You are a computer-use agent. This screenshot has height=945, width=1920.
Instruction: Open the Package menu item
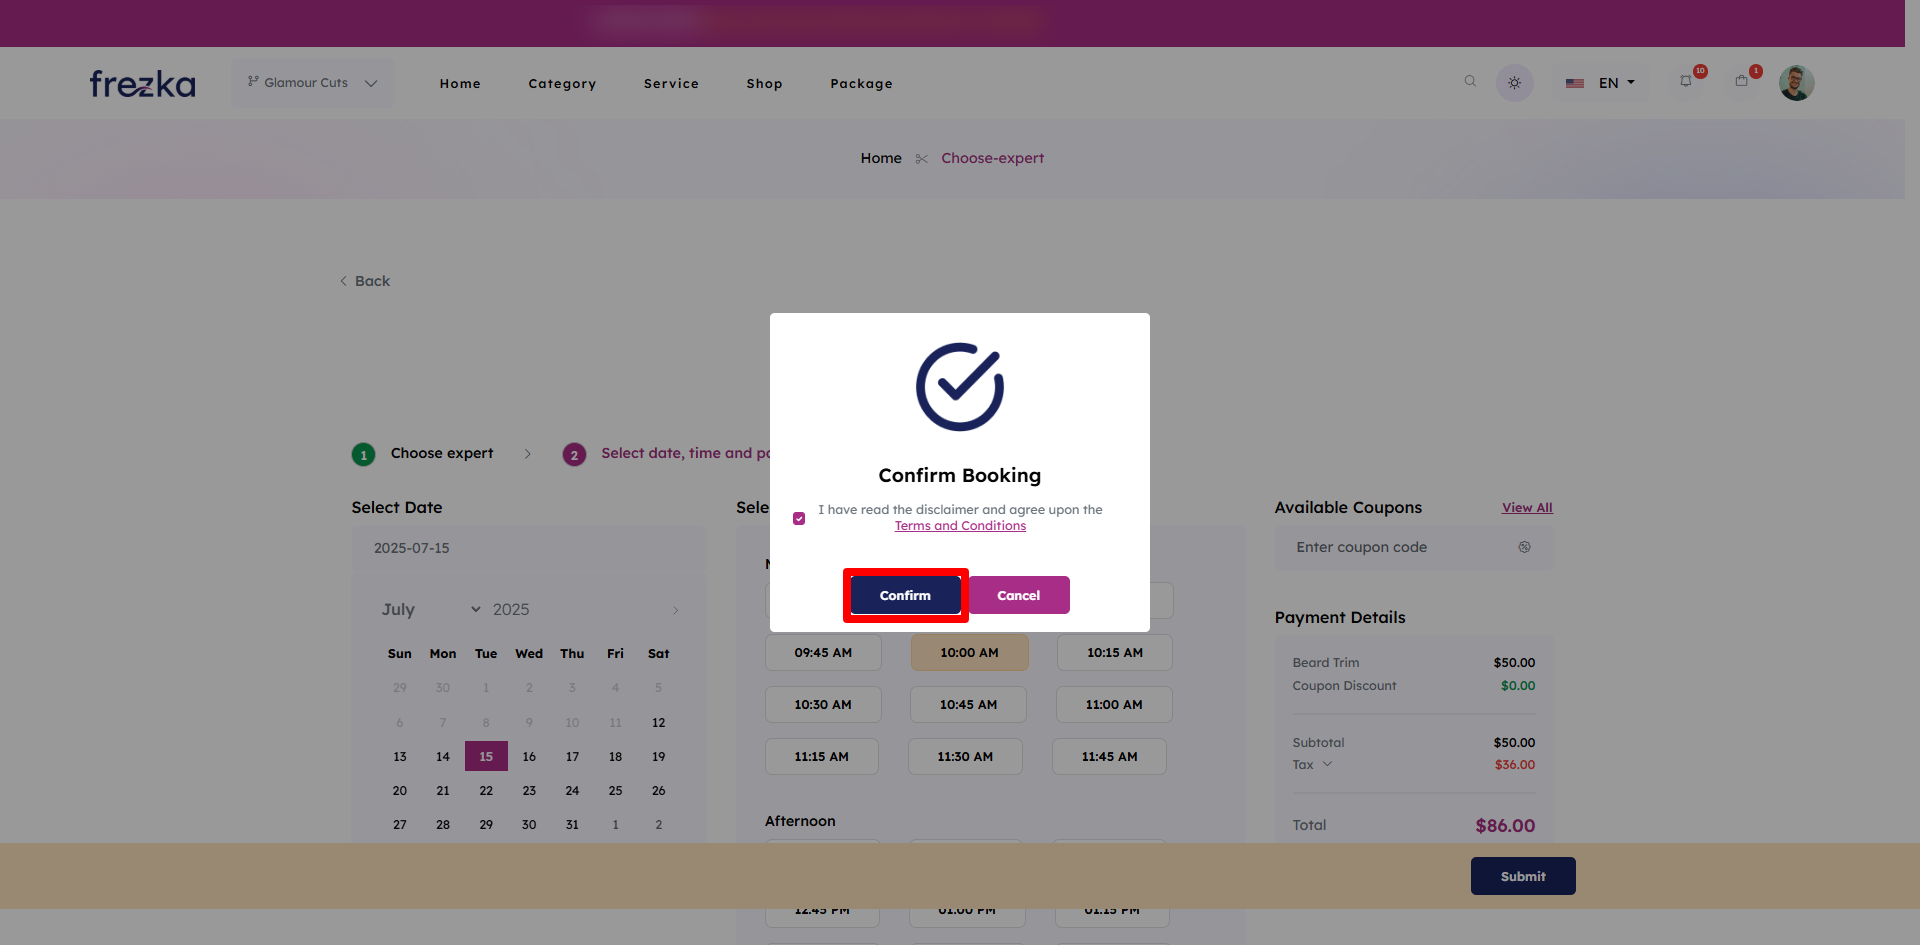click(861, 84)
